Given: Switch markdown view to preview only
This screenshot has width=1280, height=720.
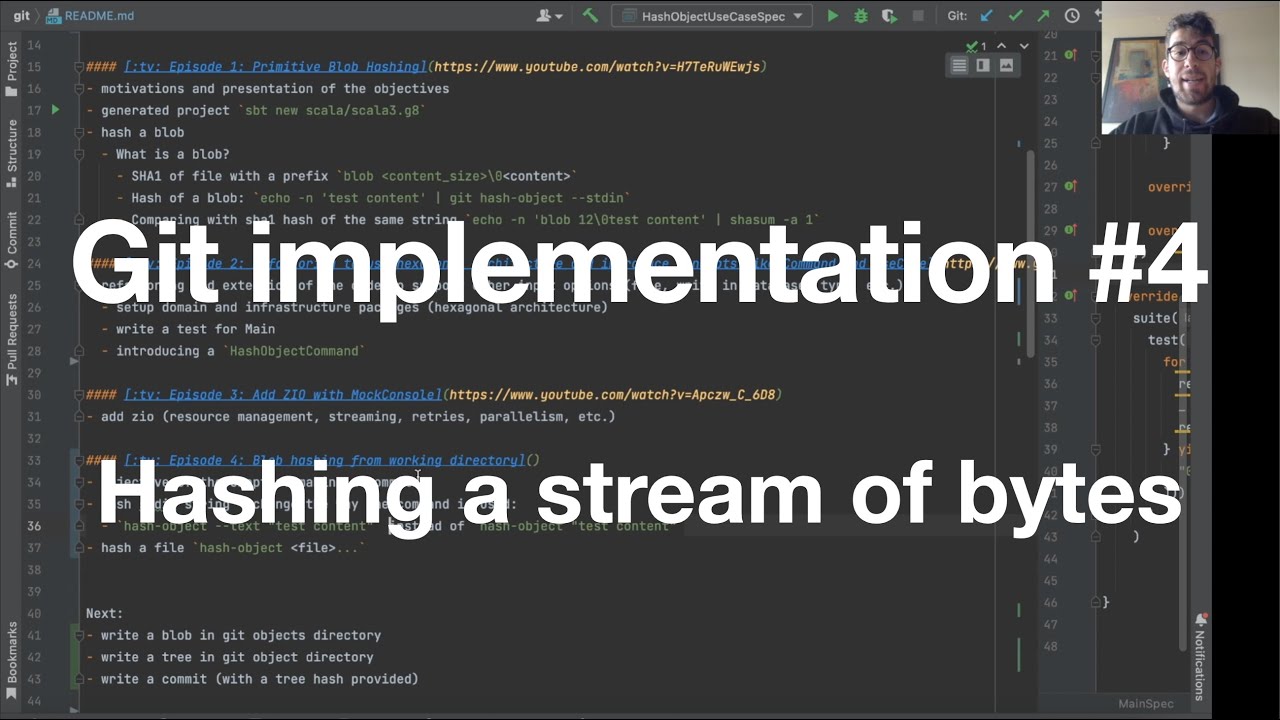Looking at the screenshot, I should tap(1006, 65).
